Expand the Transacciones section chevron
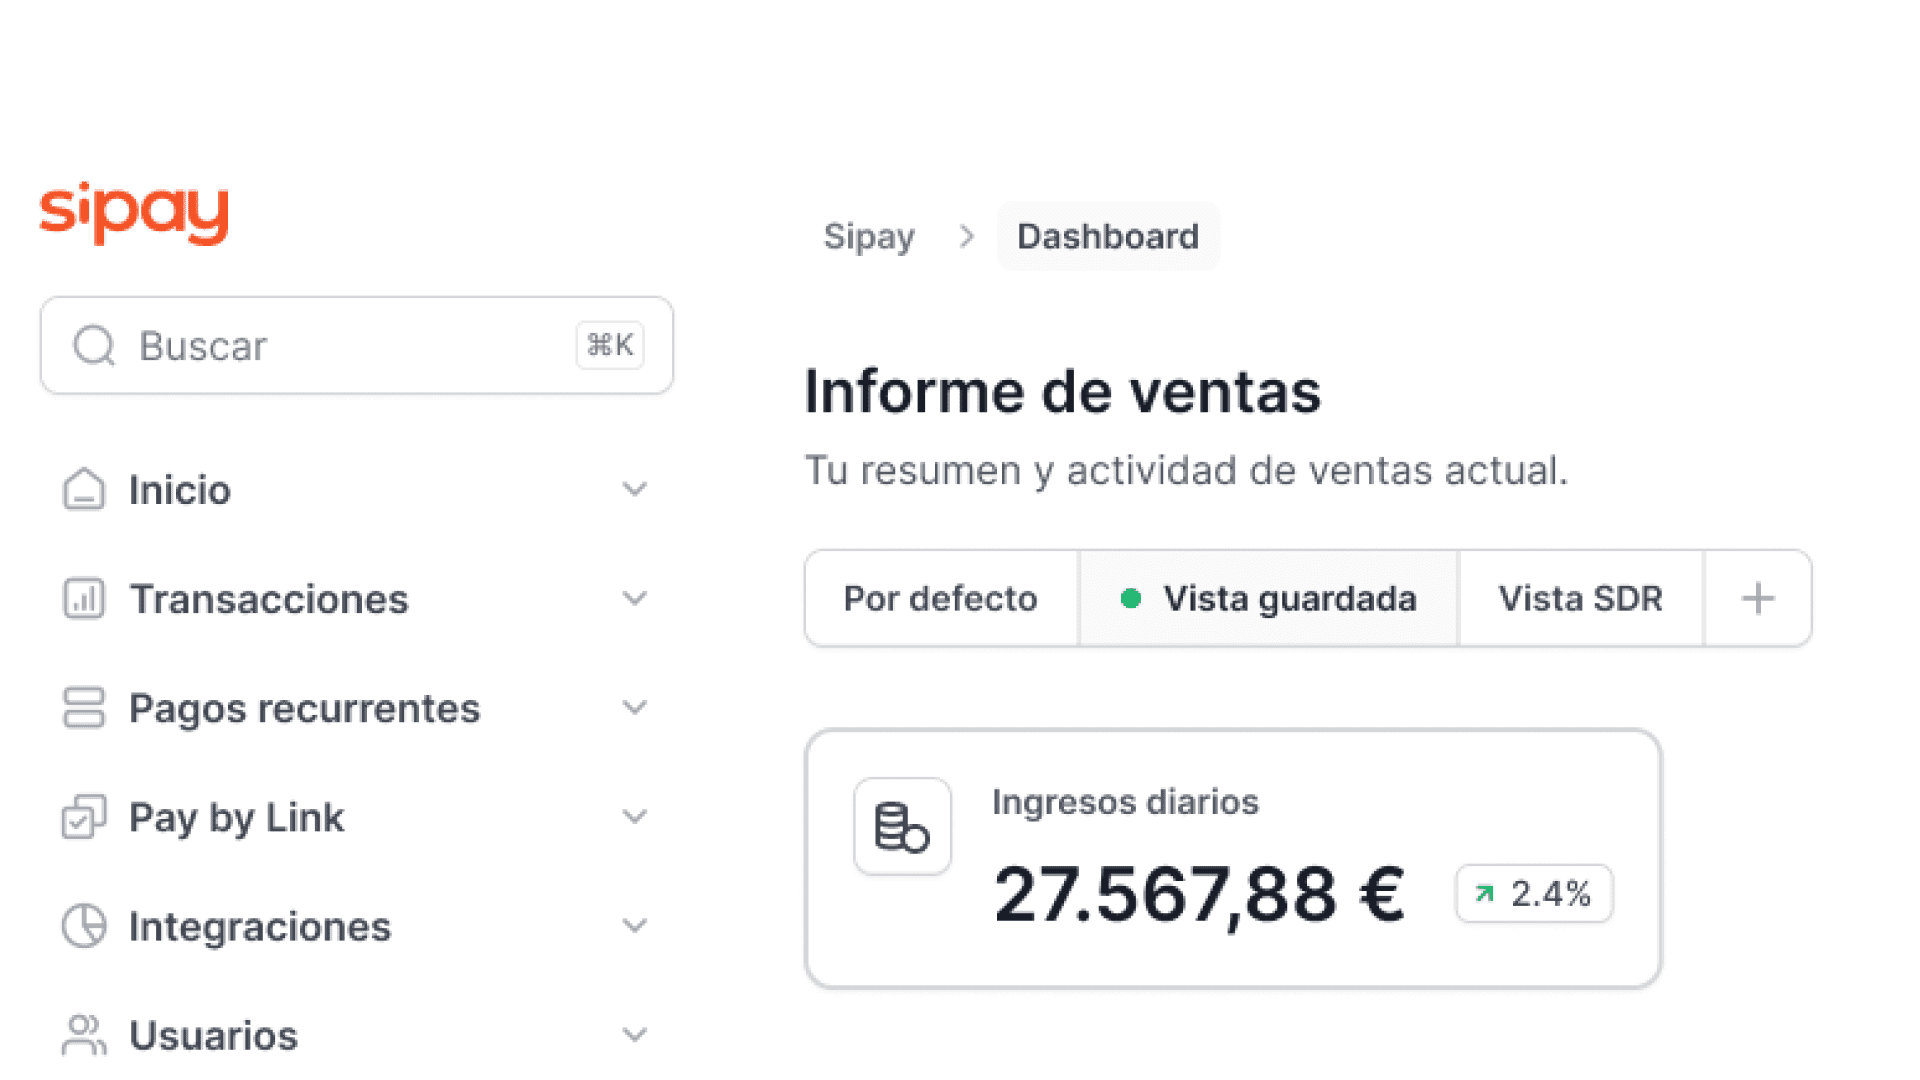This screenshot has width=1920, height=1080. click(634, 599)
